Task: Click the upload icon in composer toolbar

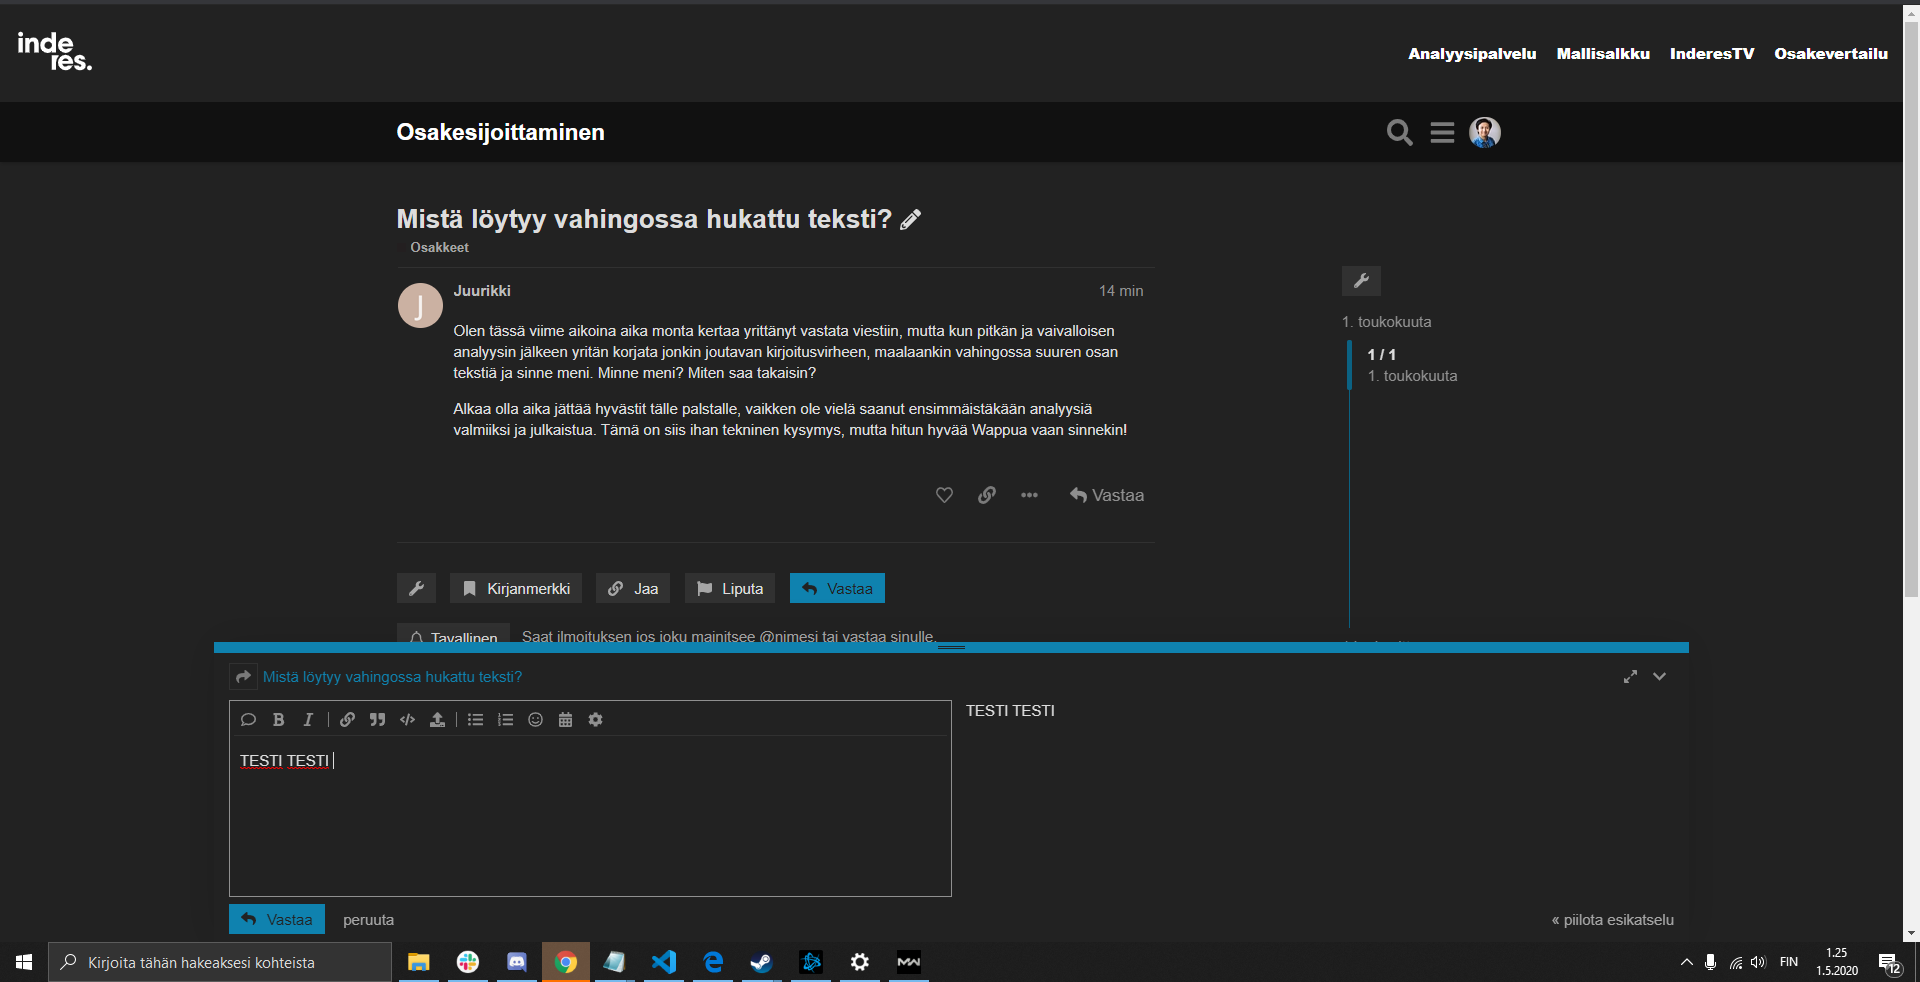Action: click(437, 720)
